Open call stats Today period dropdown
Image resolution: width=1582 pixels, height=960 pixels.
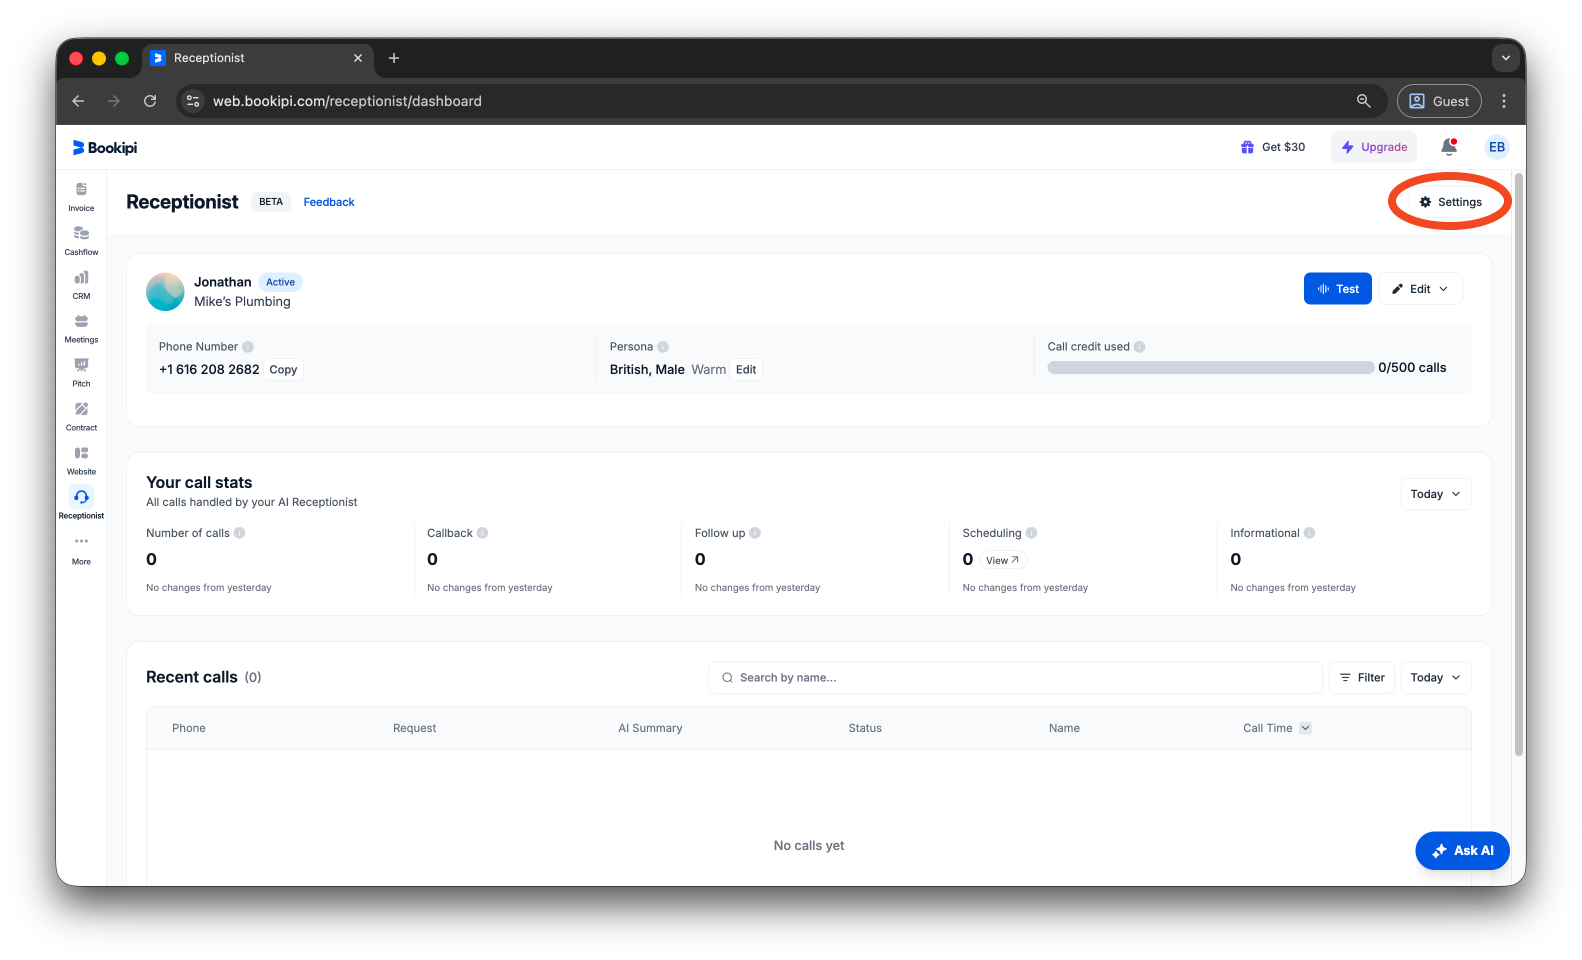coord(1435,494)
